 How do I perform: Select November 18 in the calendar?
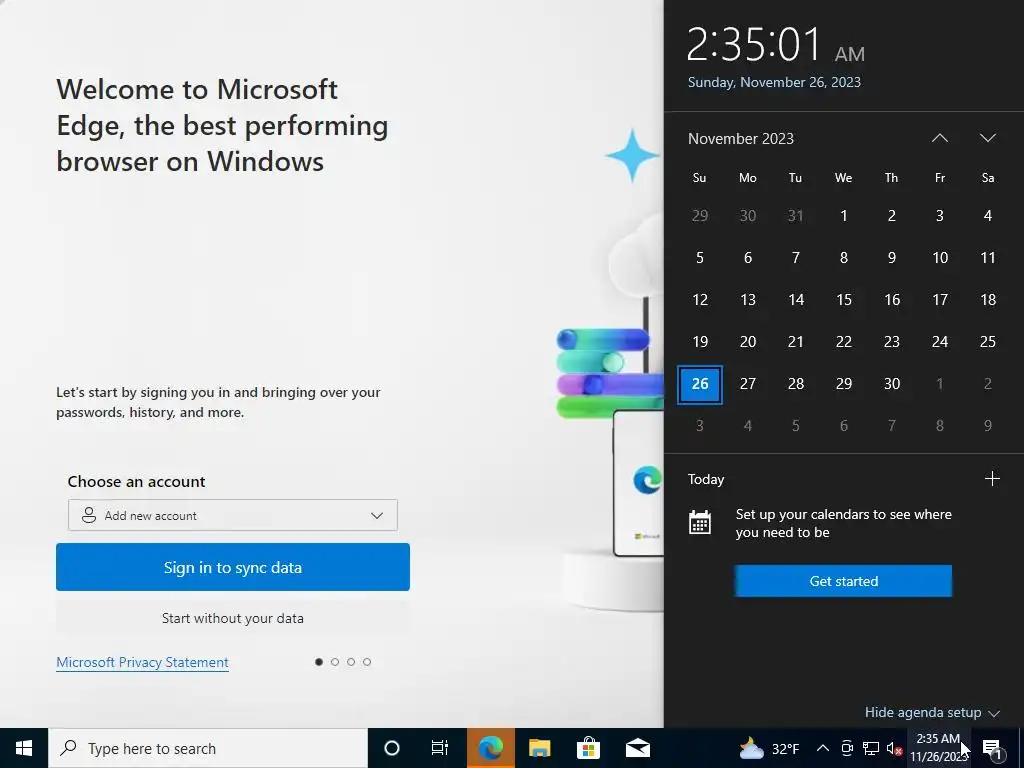tap(987, 300)
